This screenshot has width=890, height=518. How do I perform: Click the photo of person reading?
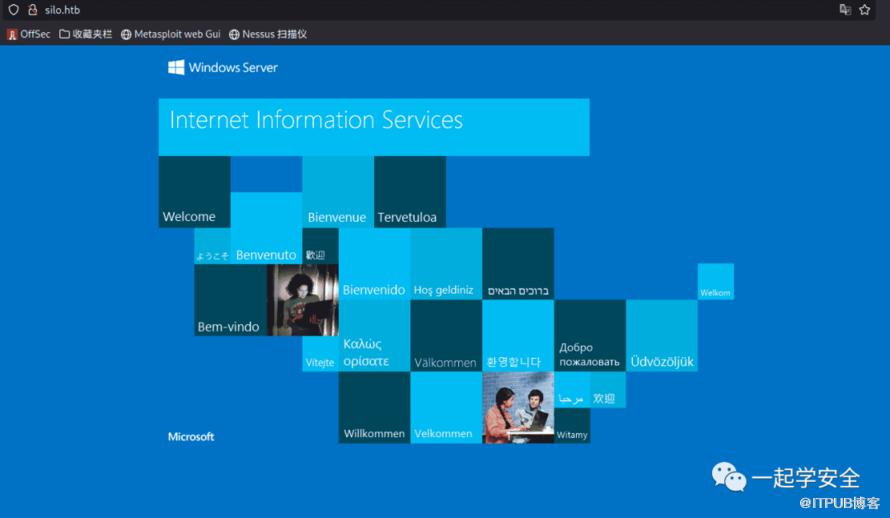pos(303,300)
